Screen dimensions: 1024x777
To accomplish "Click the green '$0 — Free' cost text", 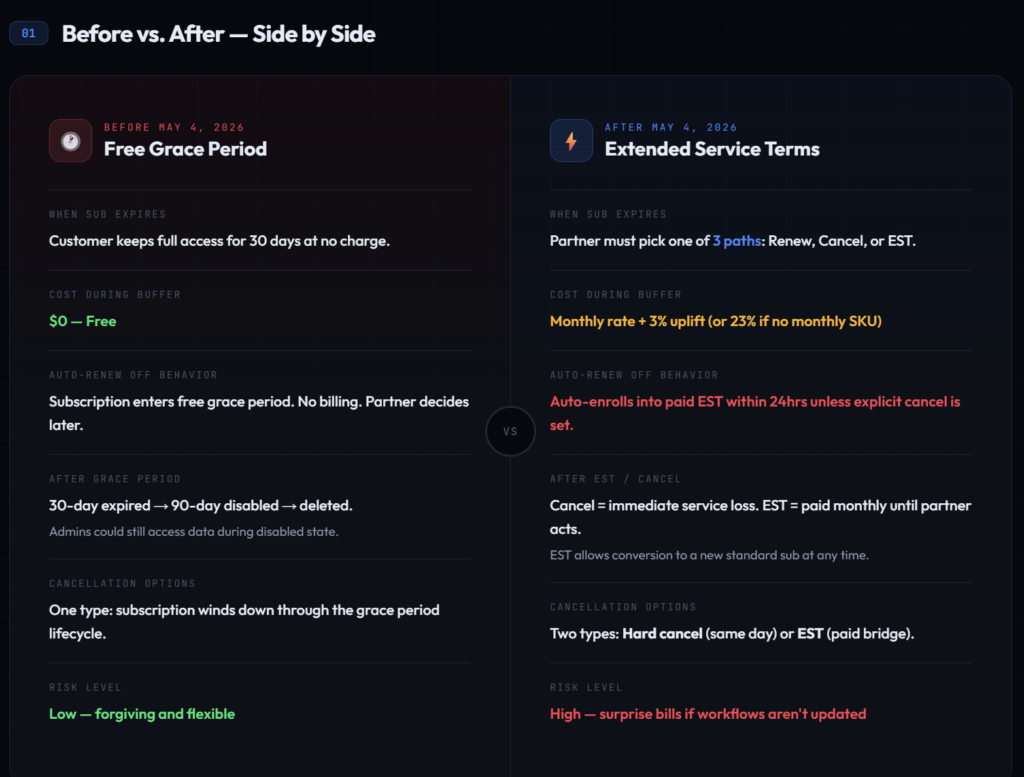I will click(82, 321).
